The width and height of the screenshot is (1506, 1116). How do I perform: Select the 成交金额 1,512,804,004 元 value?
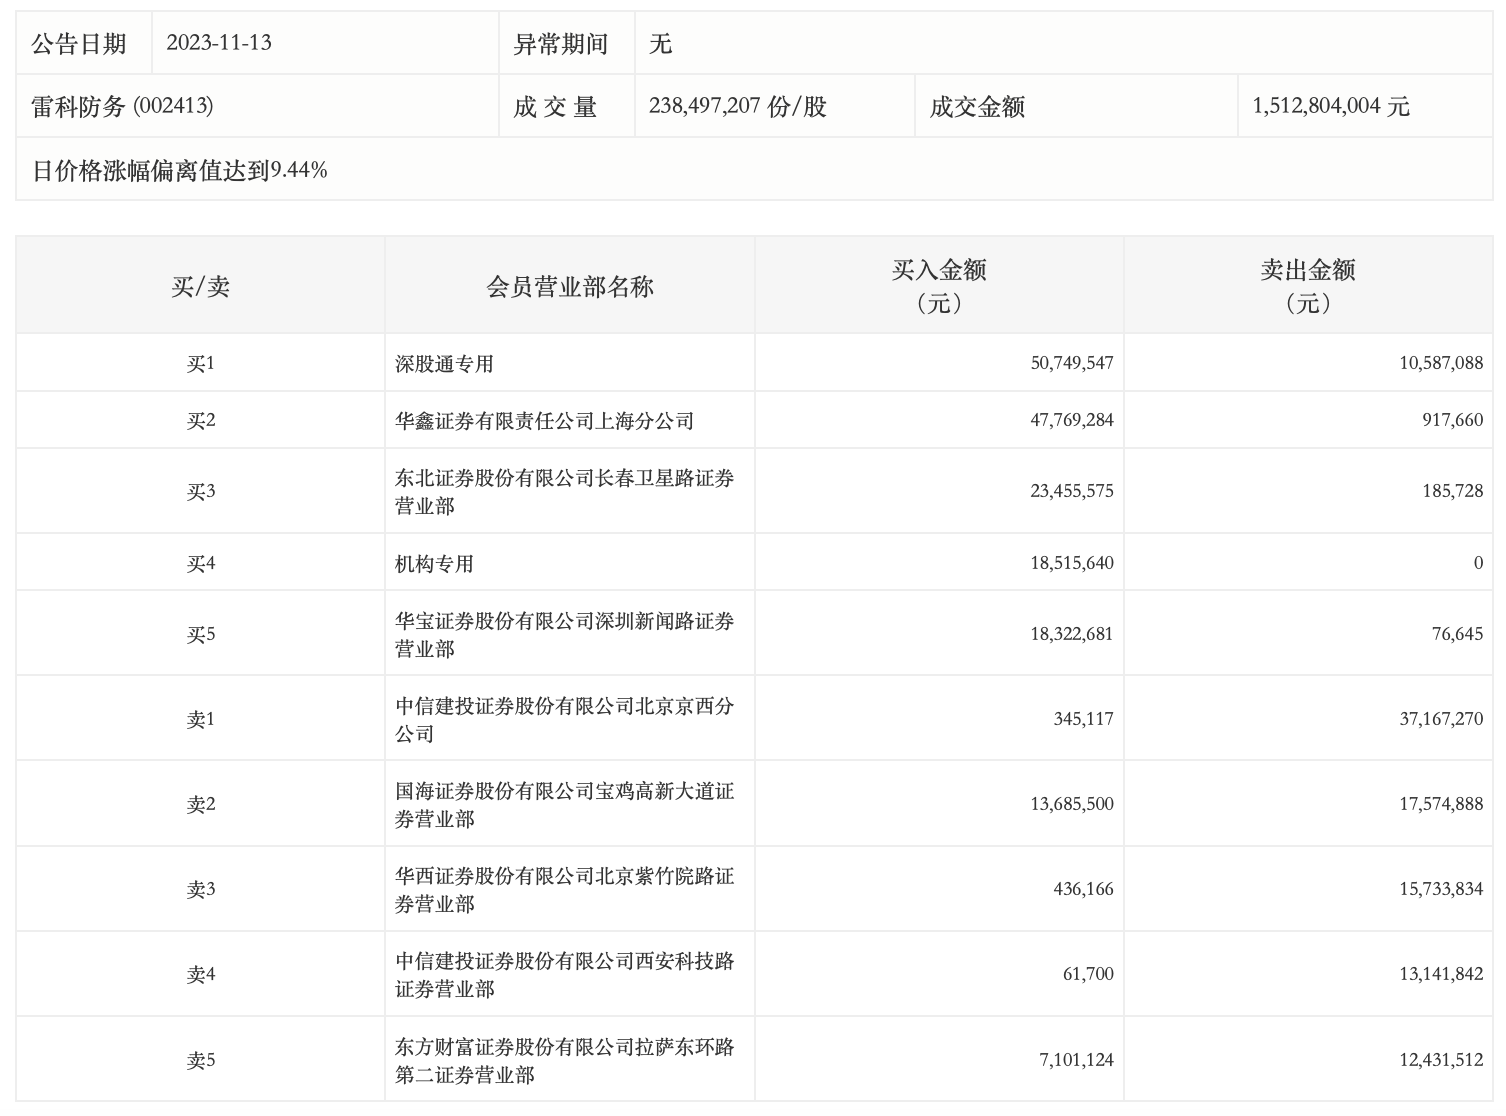1330,107
